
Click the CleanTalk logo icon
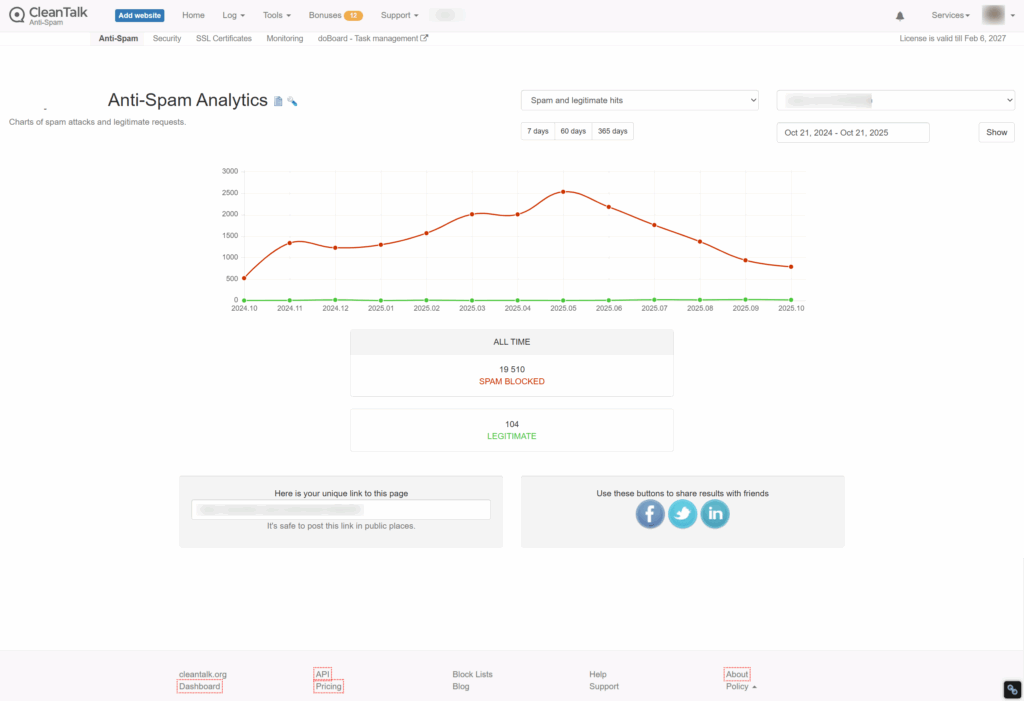(17, 15)
